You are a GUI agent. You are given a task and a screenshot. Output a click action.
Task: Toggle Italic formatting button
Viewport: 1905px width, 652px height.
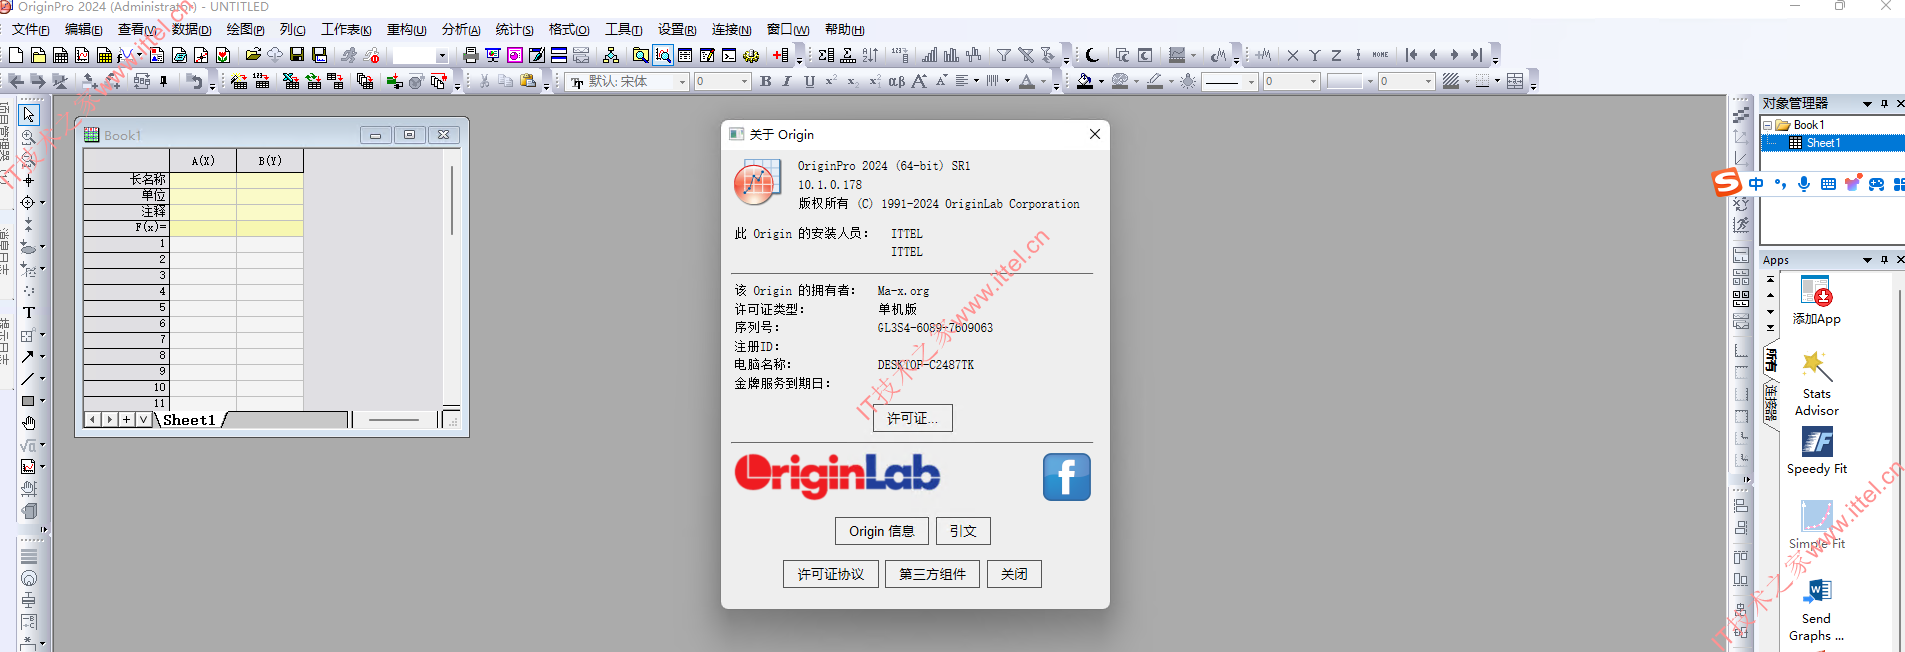click(x=787, y=81)
